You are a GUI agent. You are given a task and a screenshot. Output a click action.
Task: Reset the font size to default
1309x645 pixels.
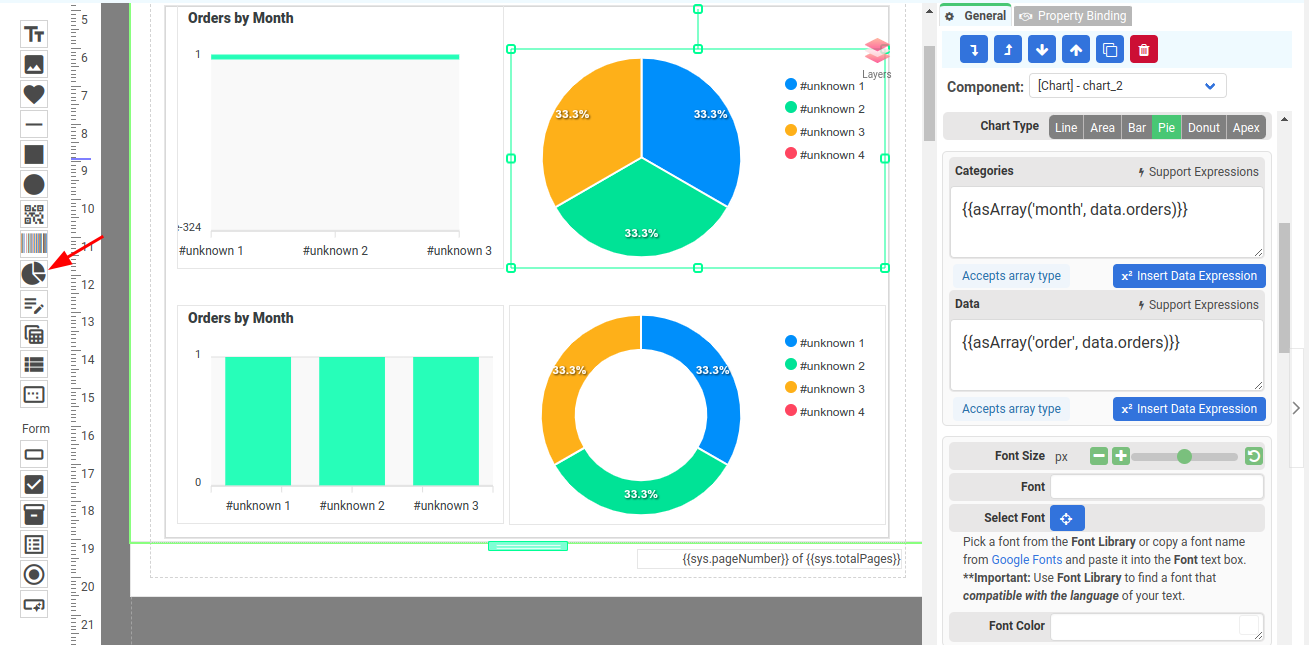tap(1253, 456)
